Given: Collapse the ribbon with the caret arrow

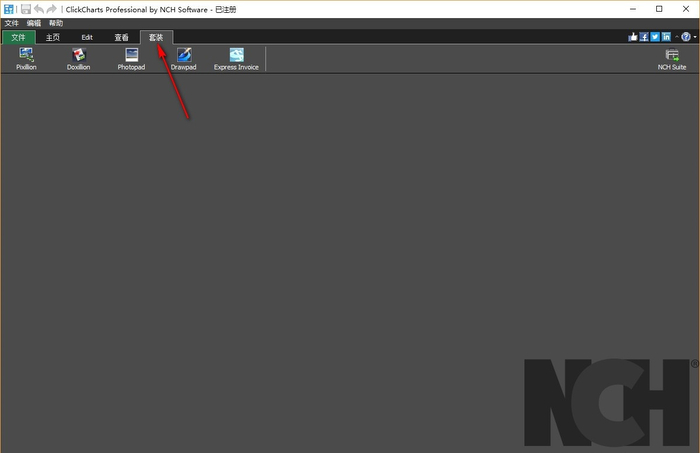Looking at the screenshot, I should point(676,37).
